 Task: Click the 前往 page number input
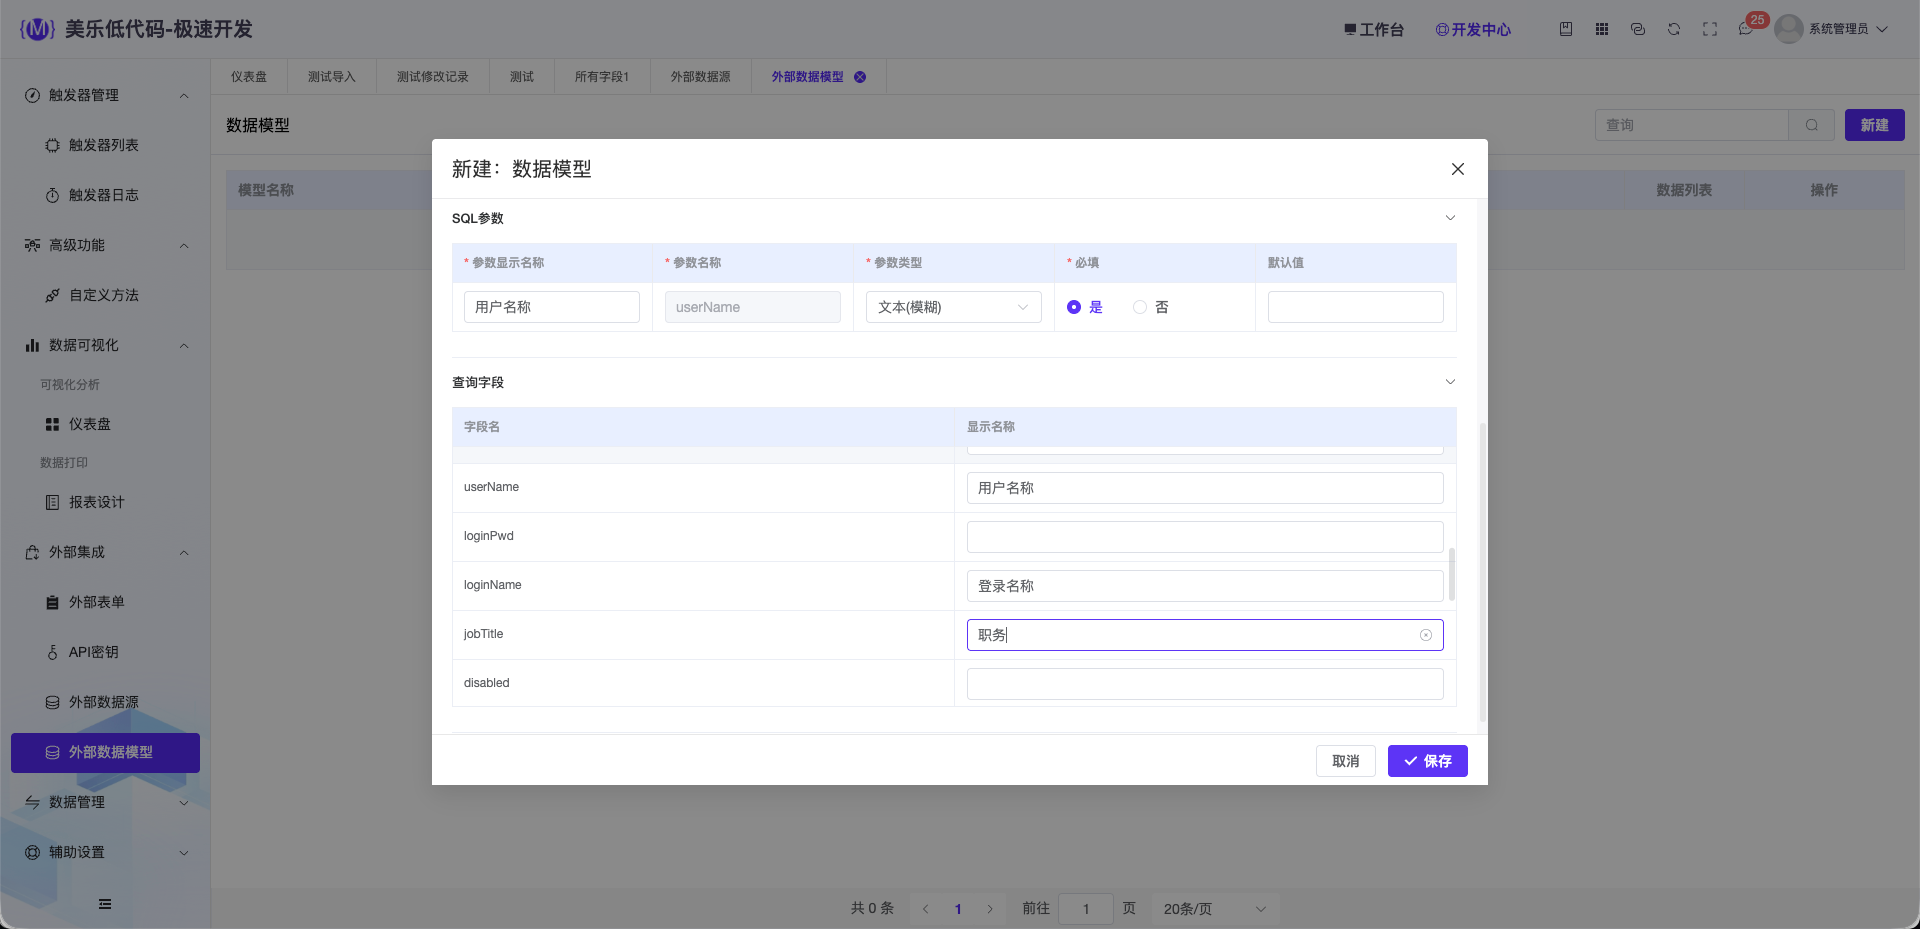[x=1086, y=909]
